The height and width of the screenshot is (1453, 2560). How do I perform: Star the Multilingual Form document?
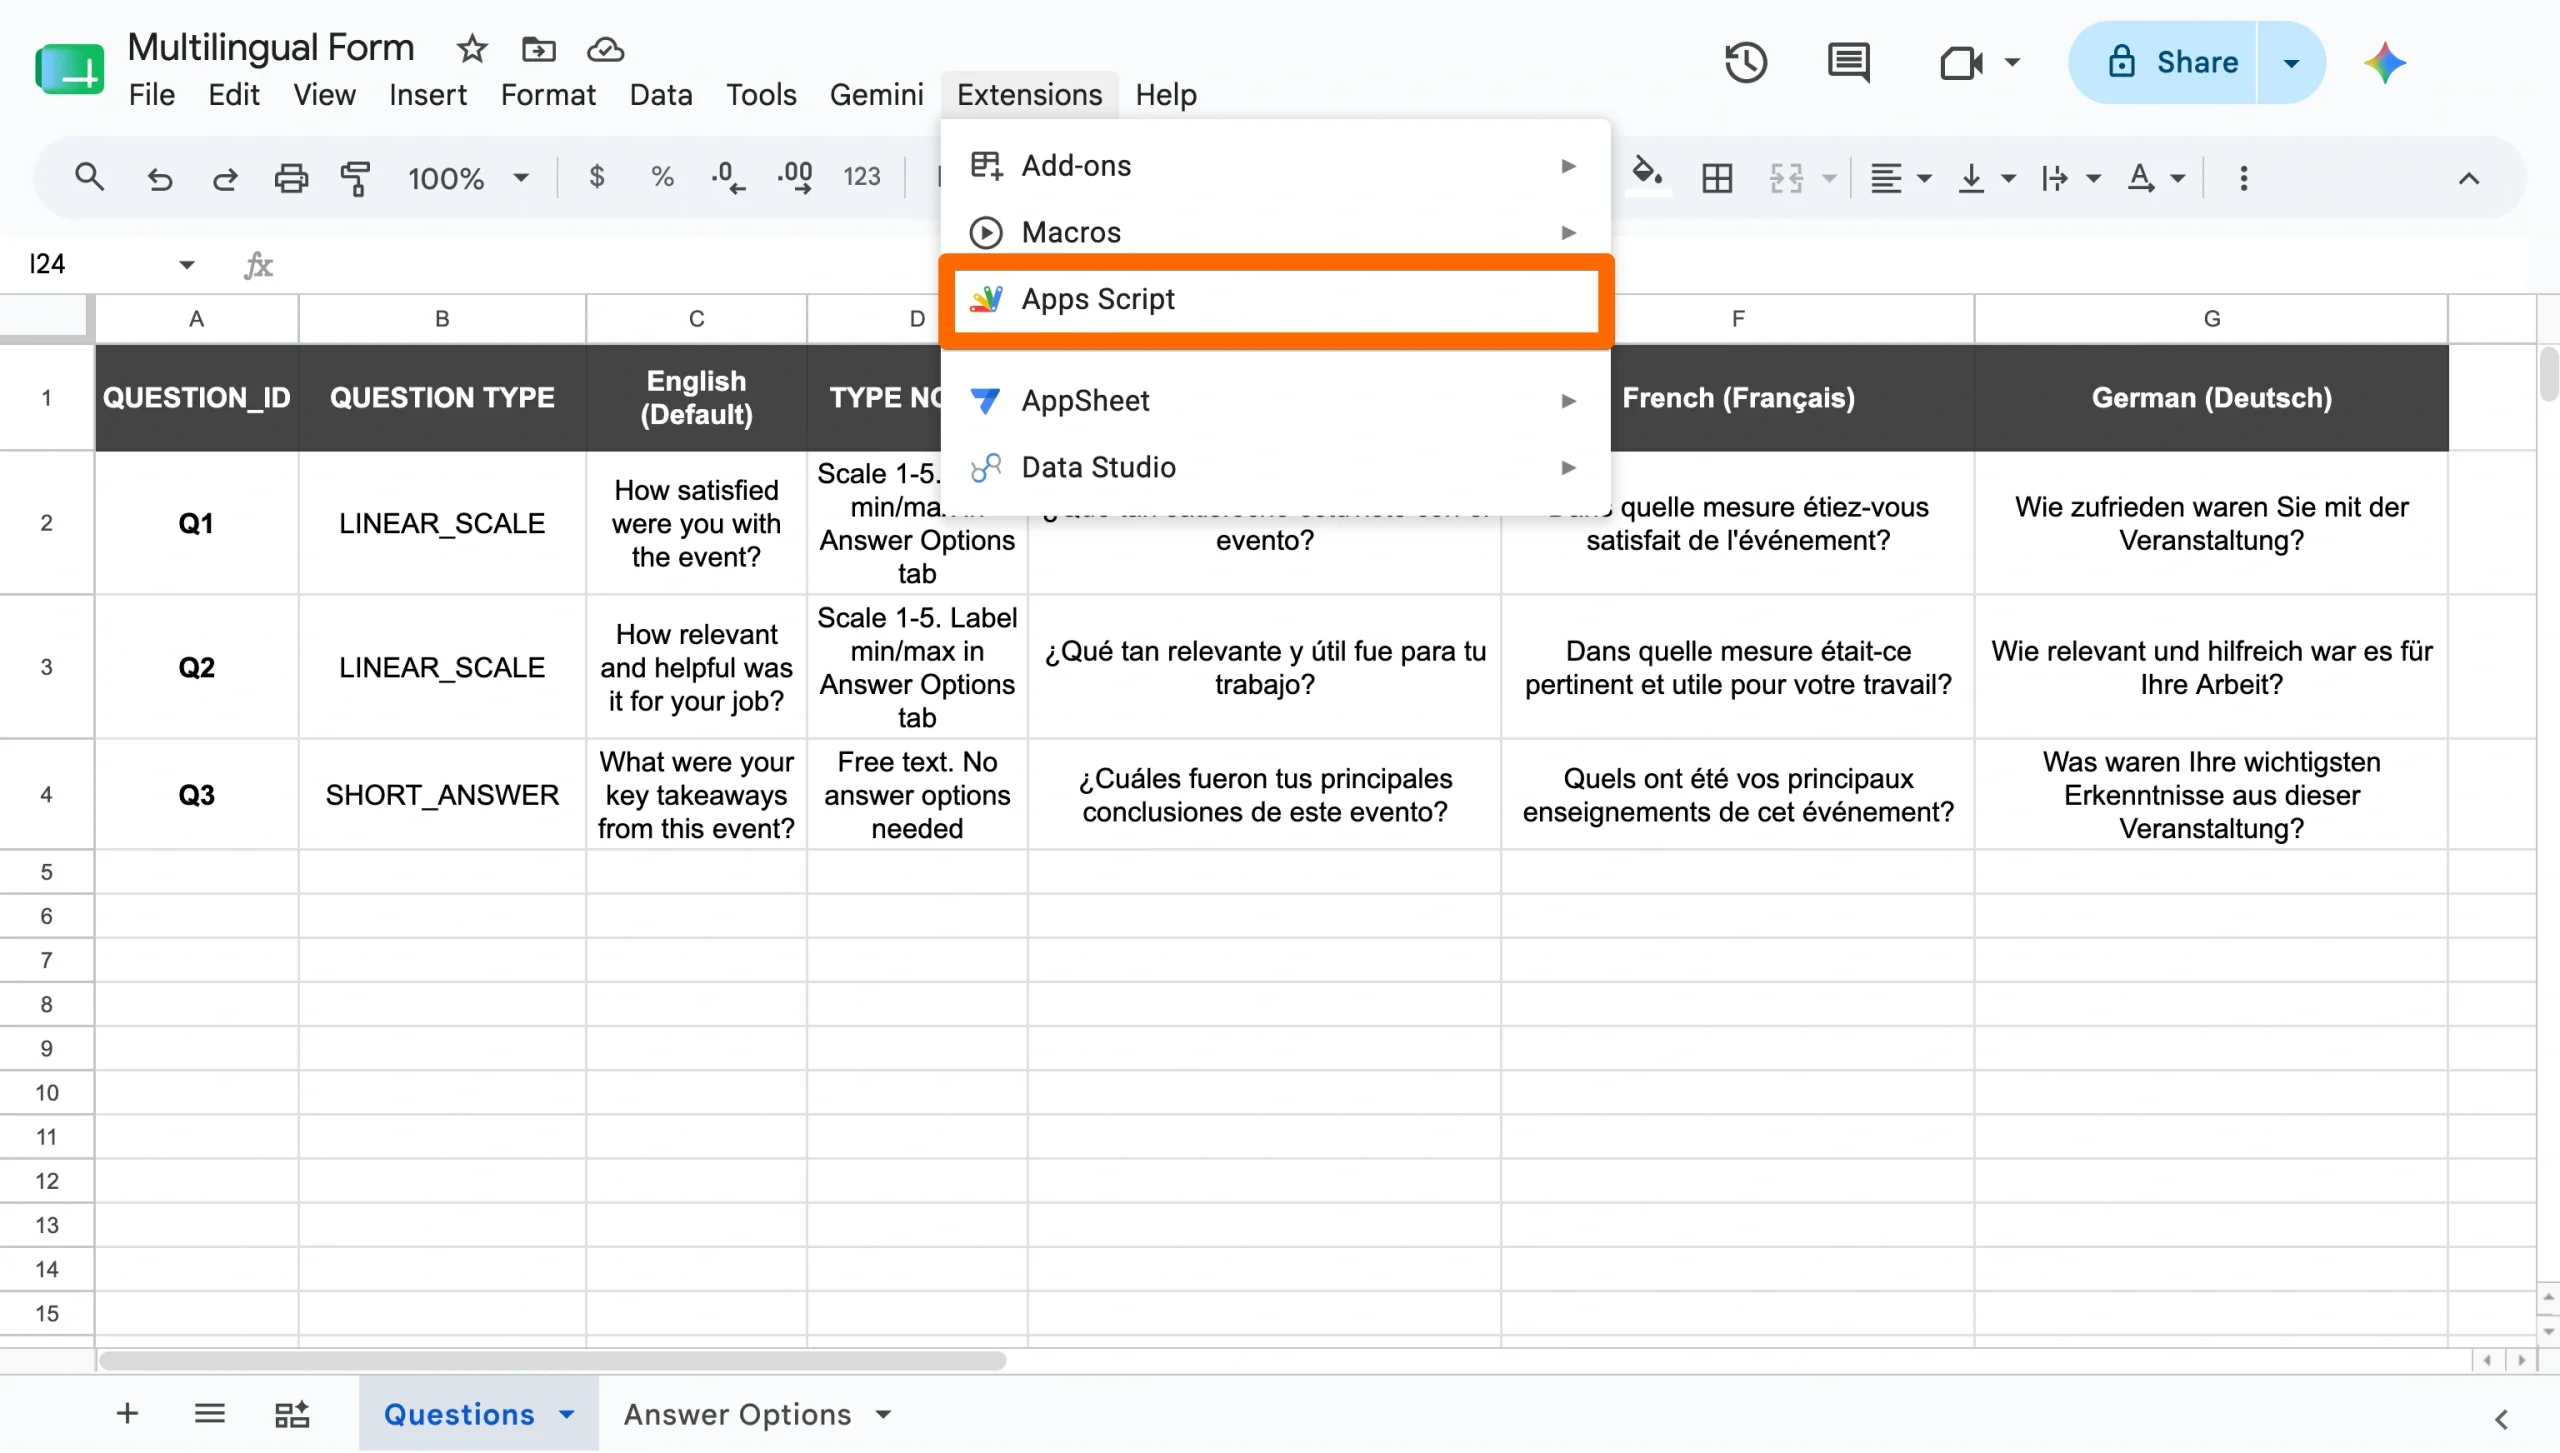pyautogui.click(x=472, y=48)
